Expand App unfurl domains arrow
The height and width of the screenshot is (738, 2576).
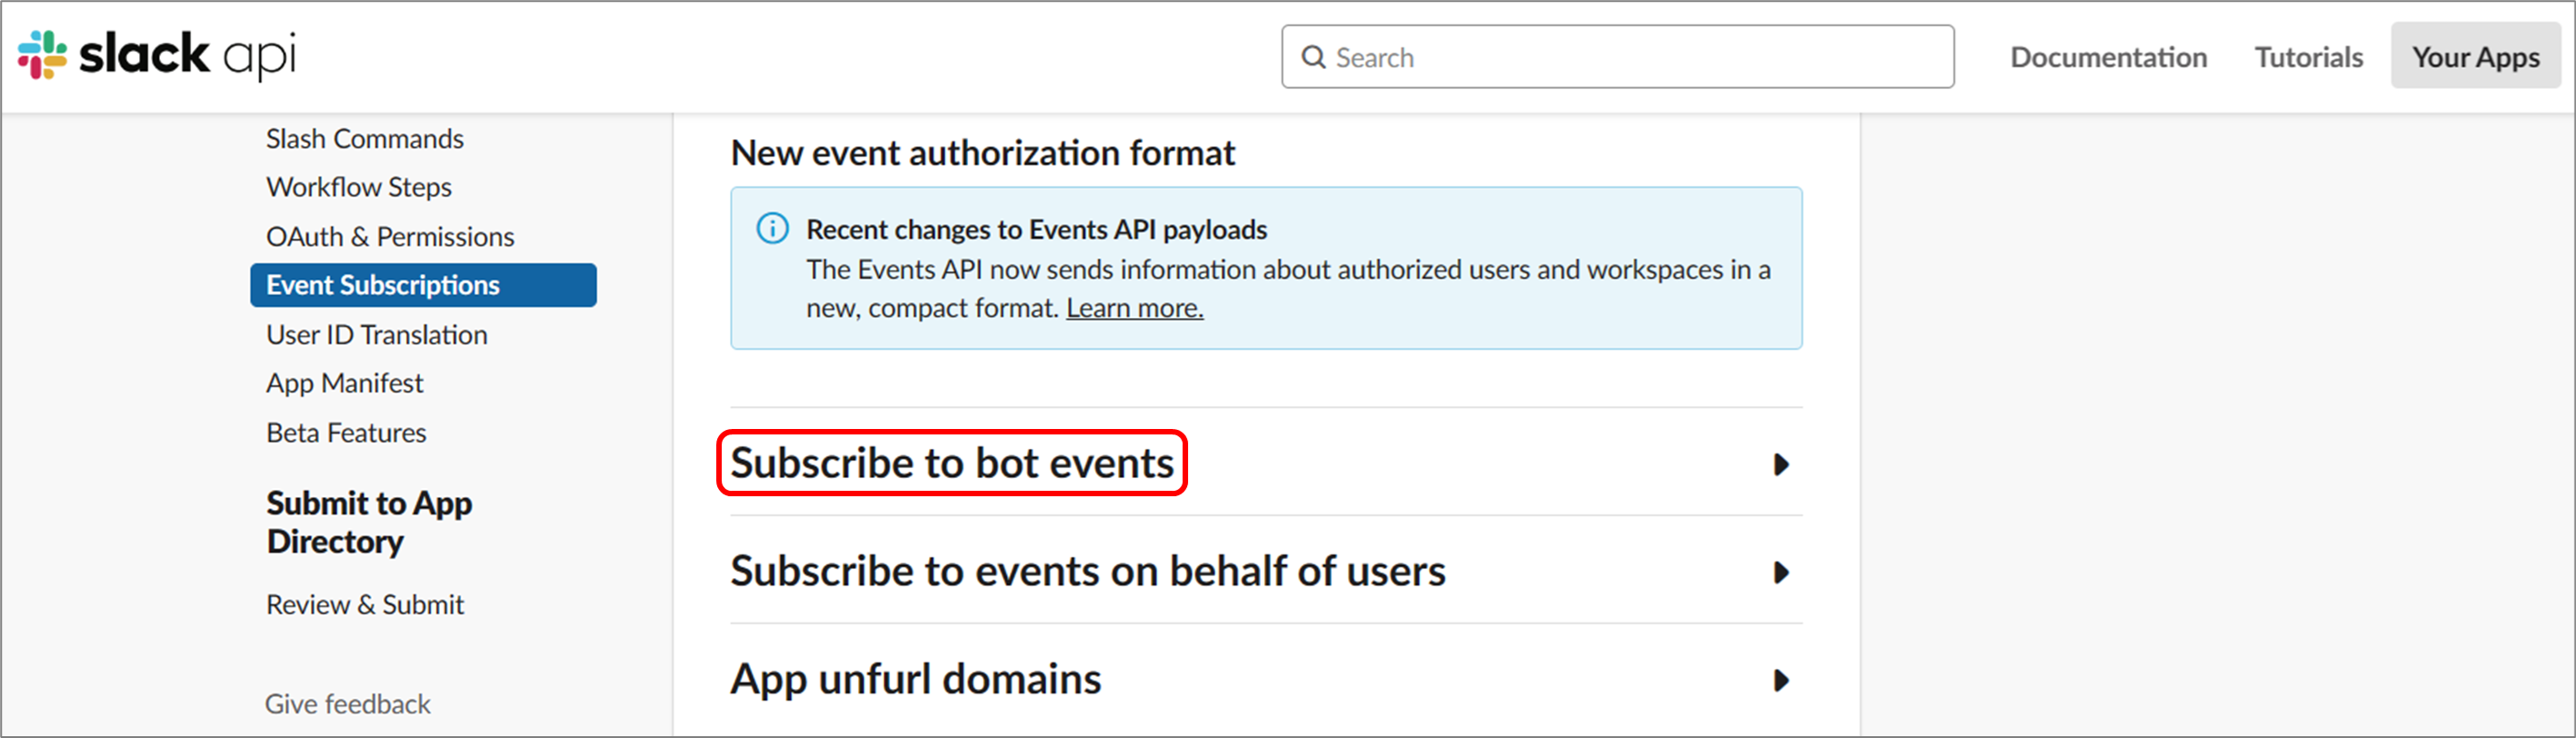pyautogui.click(x=1780, y=681)
